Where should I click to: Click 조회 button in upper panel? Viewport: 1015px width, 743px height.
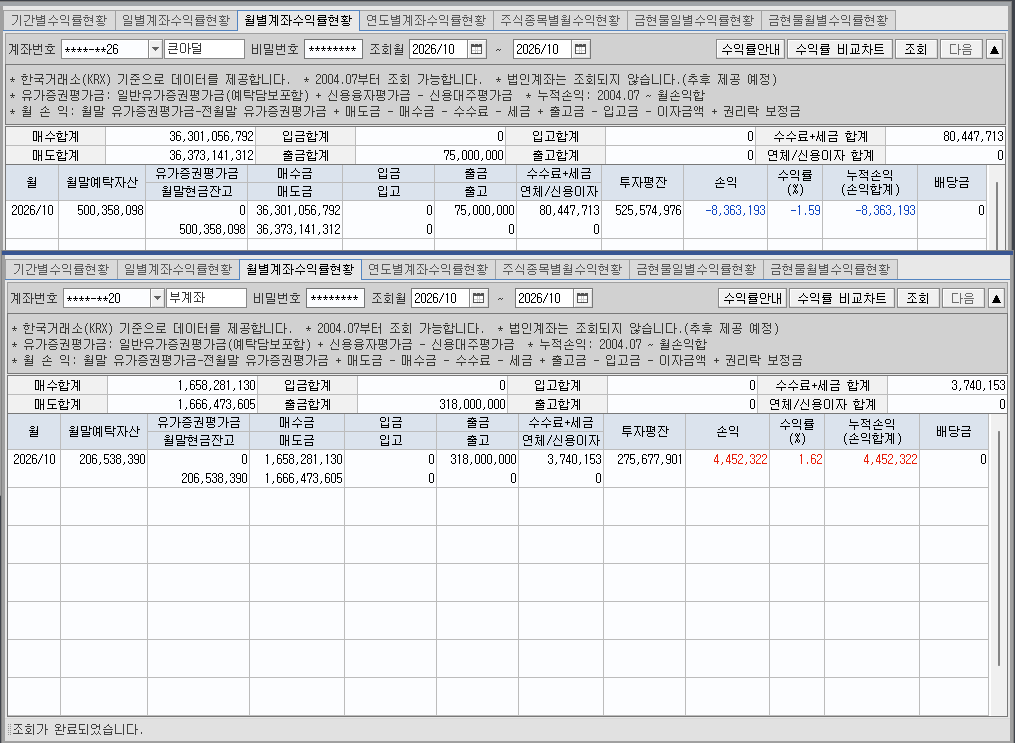point(916,49)
